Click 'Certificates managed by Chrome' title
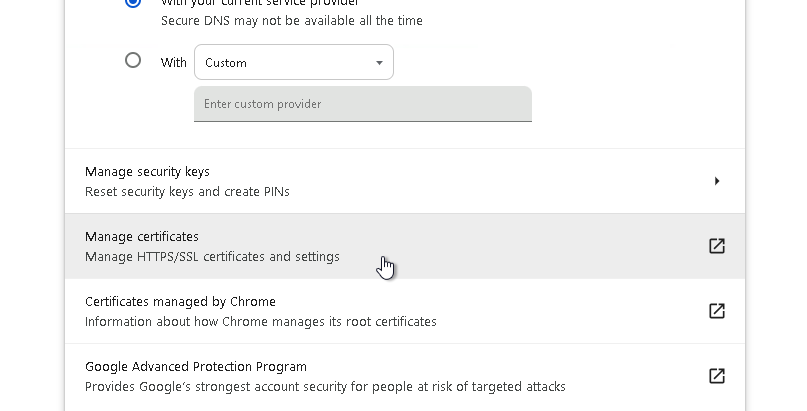 (x=180, y=302)
